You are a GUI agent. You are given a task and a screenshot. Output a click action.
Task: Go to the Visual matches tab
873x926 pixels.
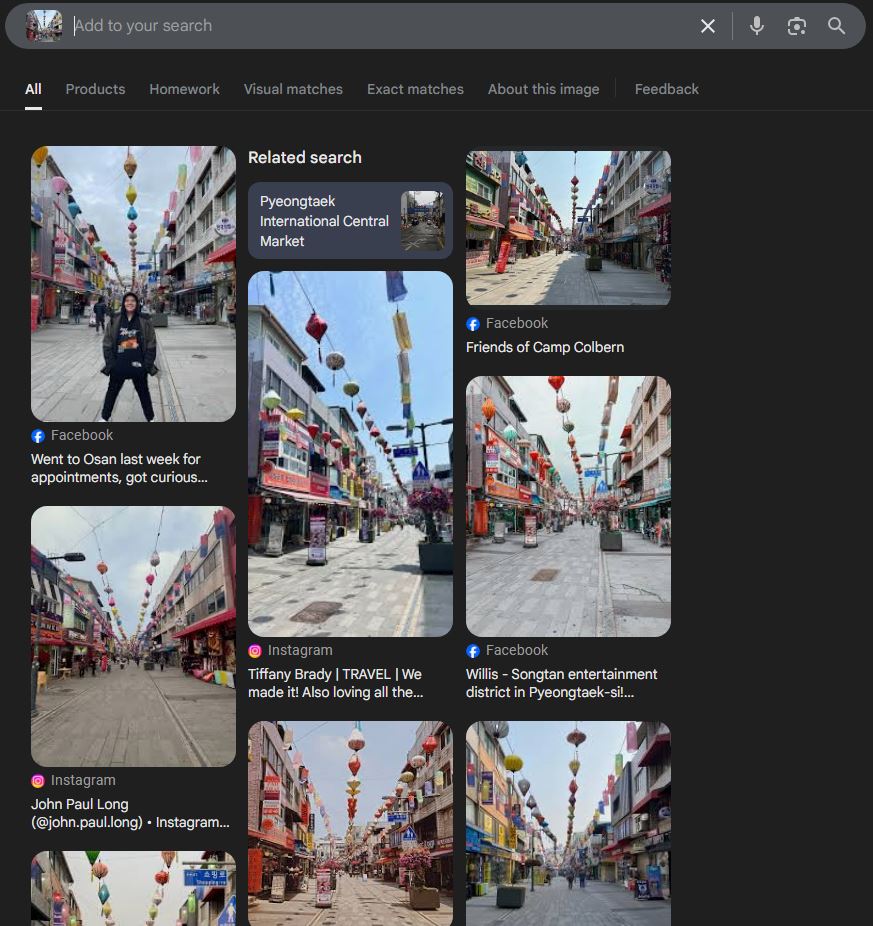tap(293, 89)
